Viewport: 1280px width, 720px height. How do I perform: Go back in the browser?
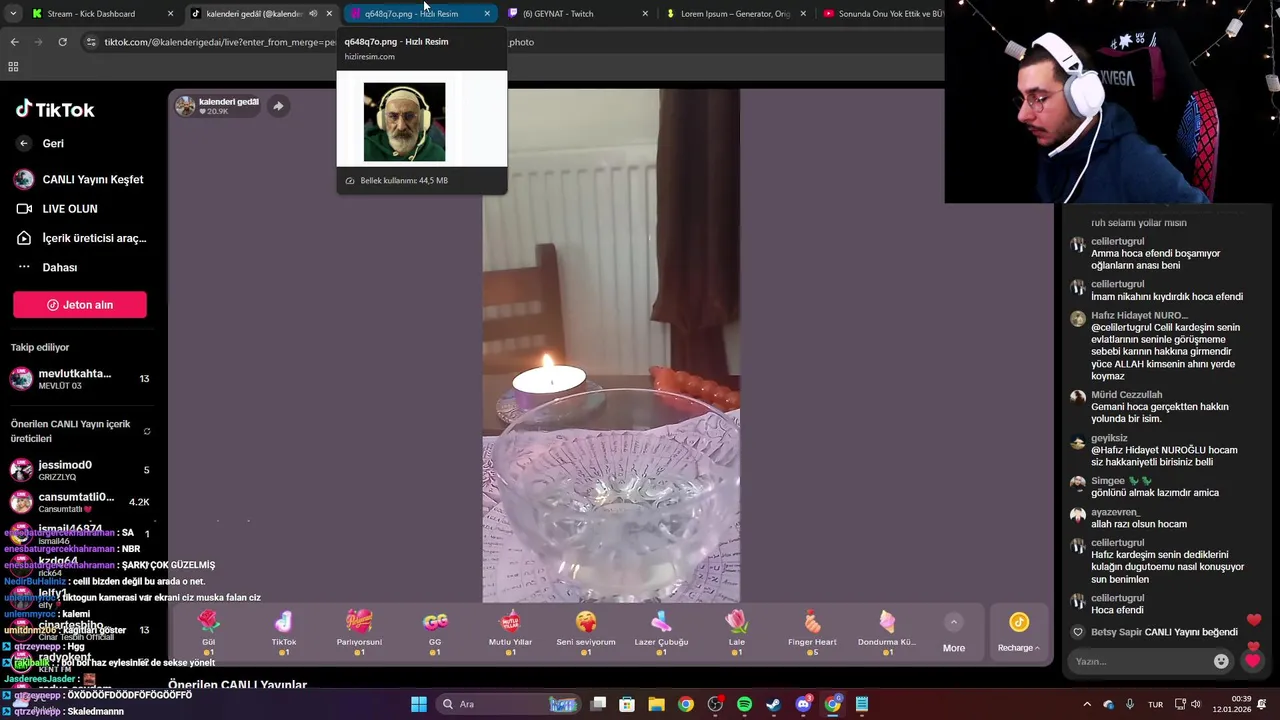14,42
